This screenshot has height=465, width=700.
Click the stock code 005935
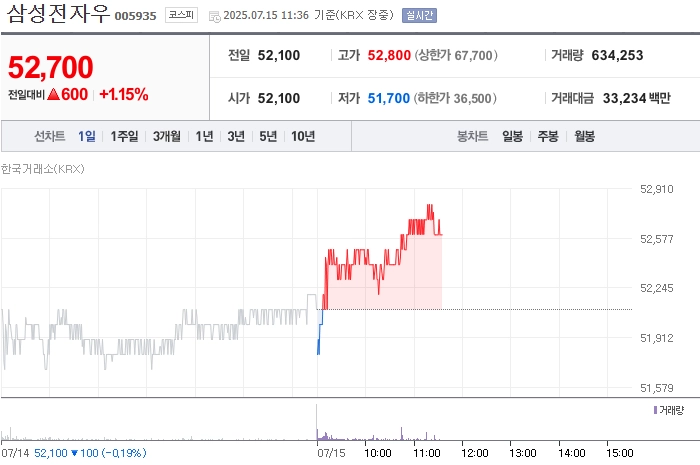pos(136,16)
